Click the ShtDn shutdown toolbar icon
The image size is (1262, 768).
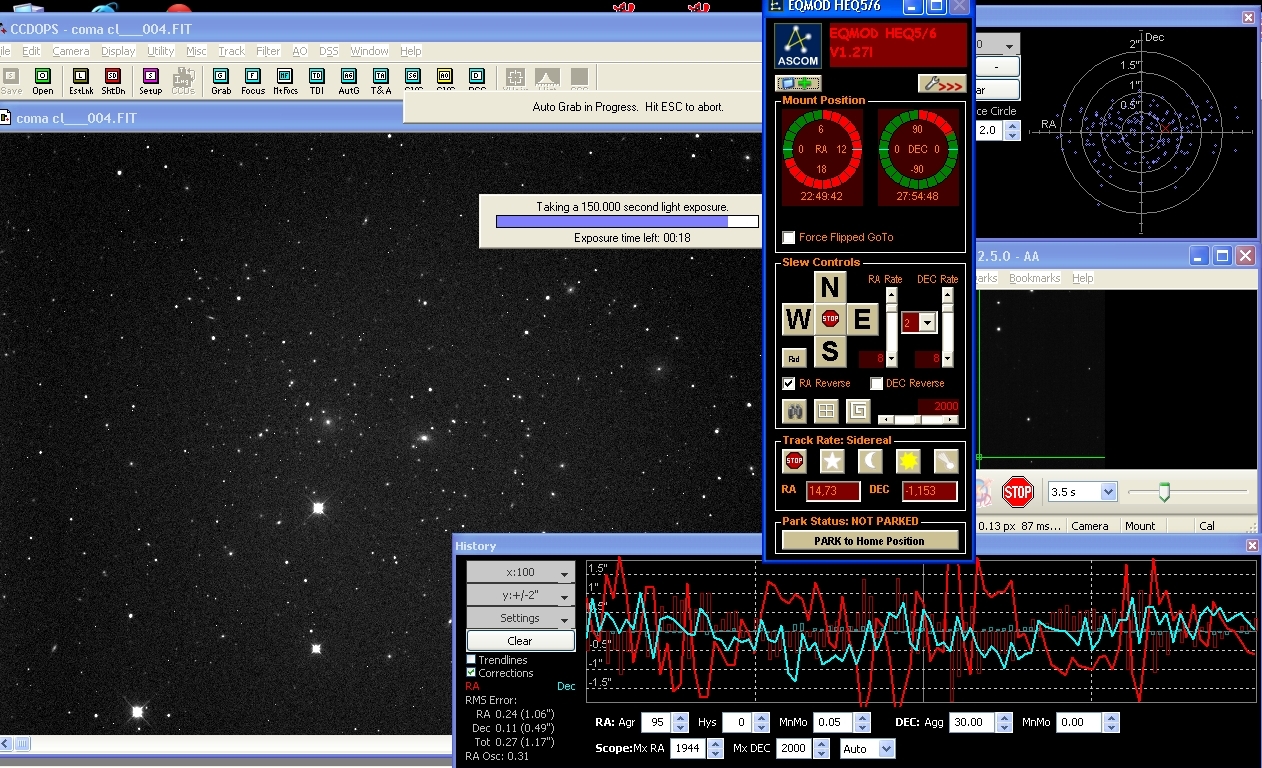113,81
